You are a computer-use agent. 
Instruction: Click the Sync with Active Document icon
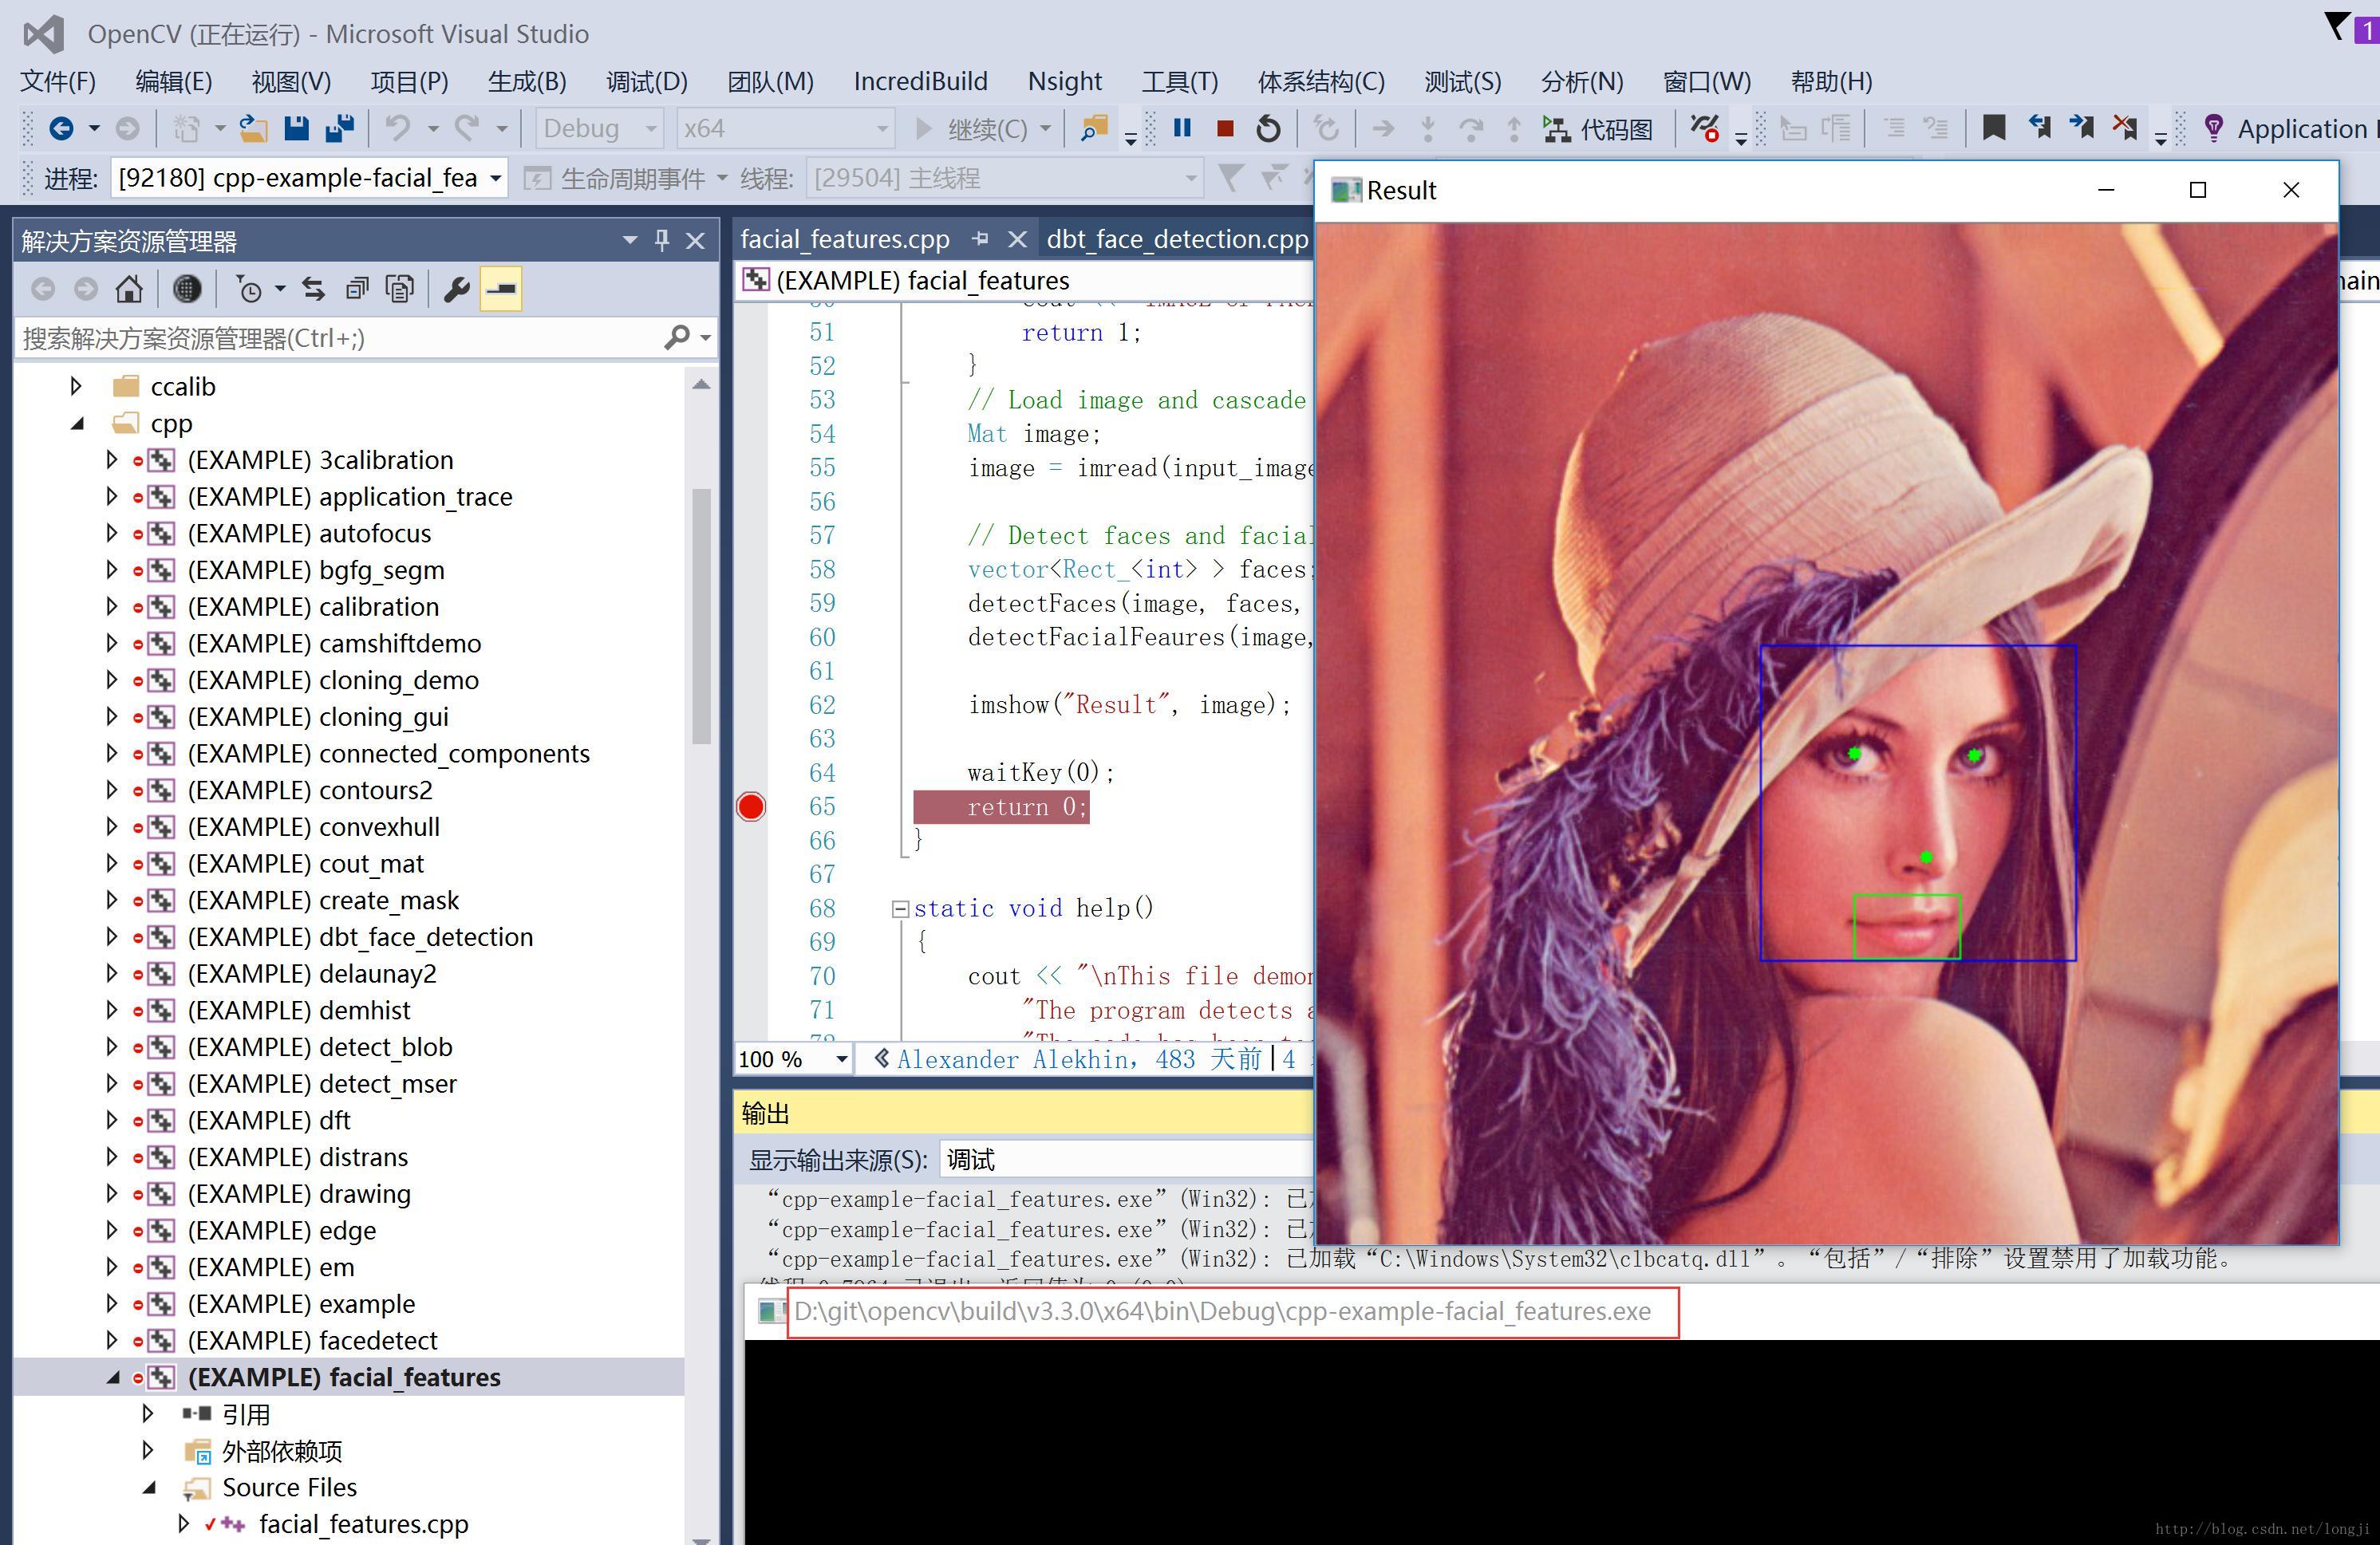(x=313, y=289)
